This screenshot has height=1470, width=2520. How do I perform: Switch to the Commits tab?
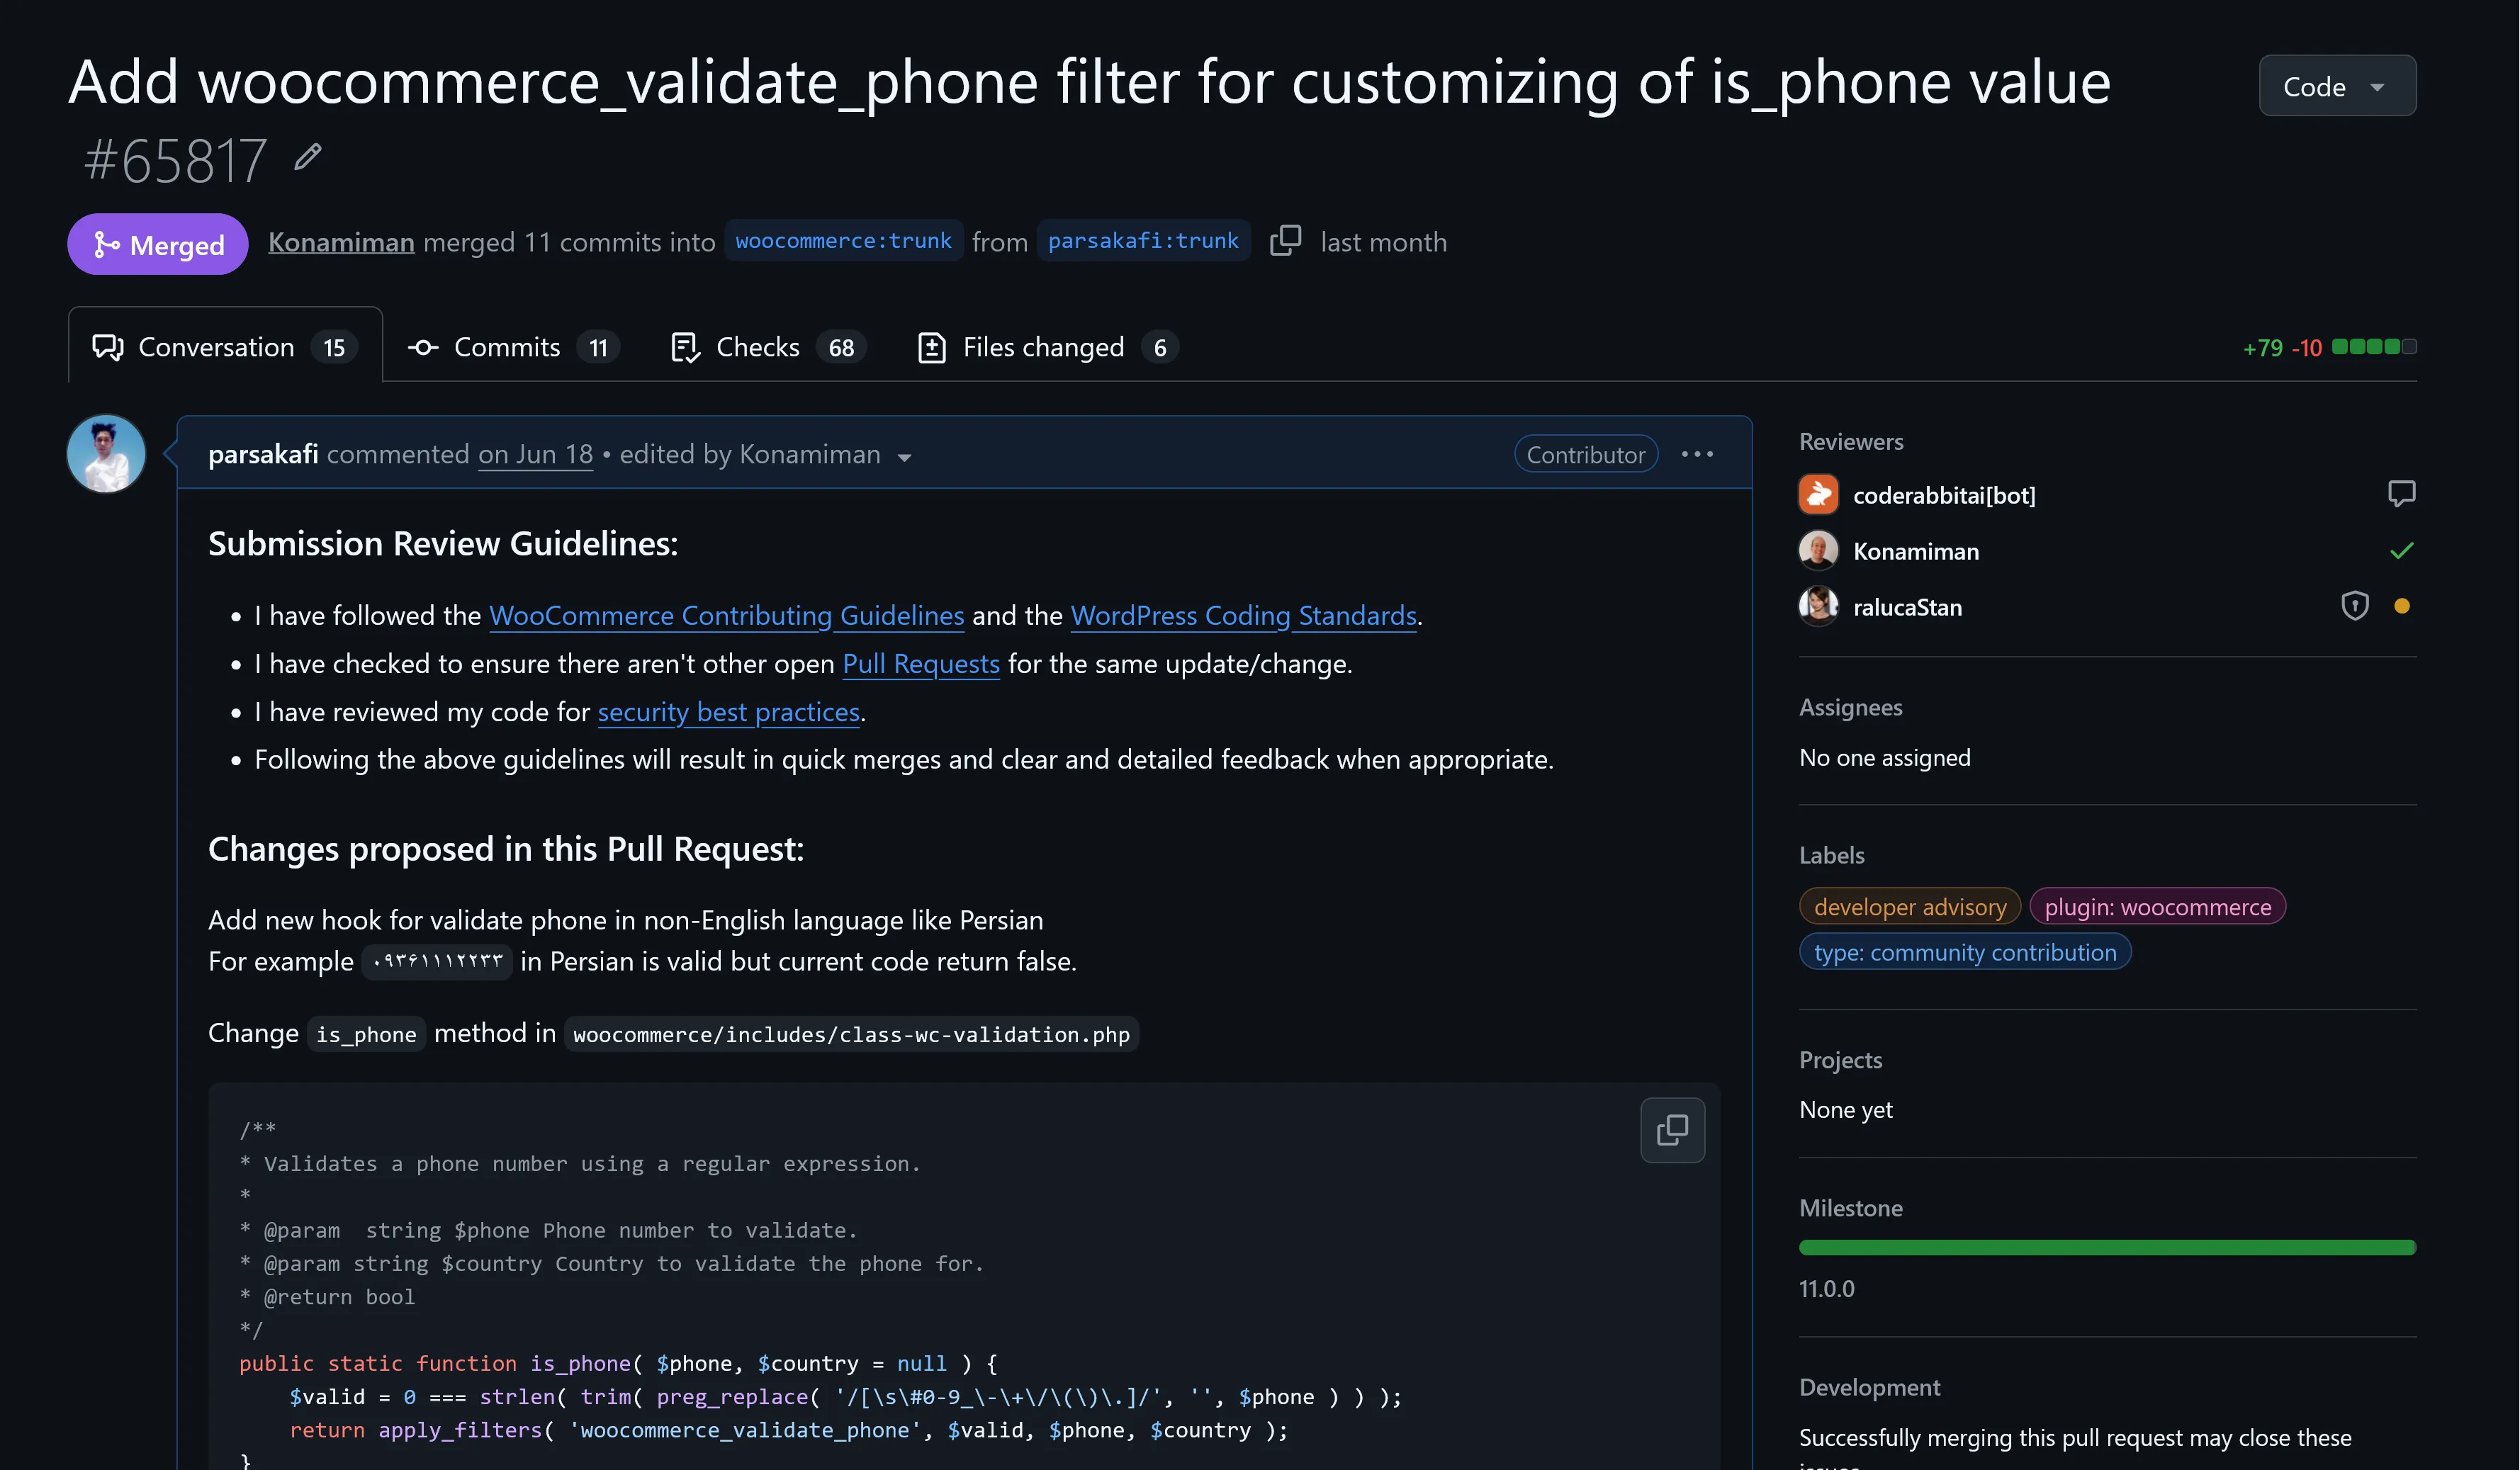pos(513,347)
